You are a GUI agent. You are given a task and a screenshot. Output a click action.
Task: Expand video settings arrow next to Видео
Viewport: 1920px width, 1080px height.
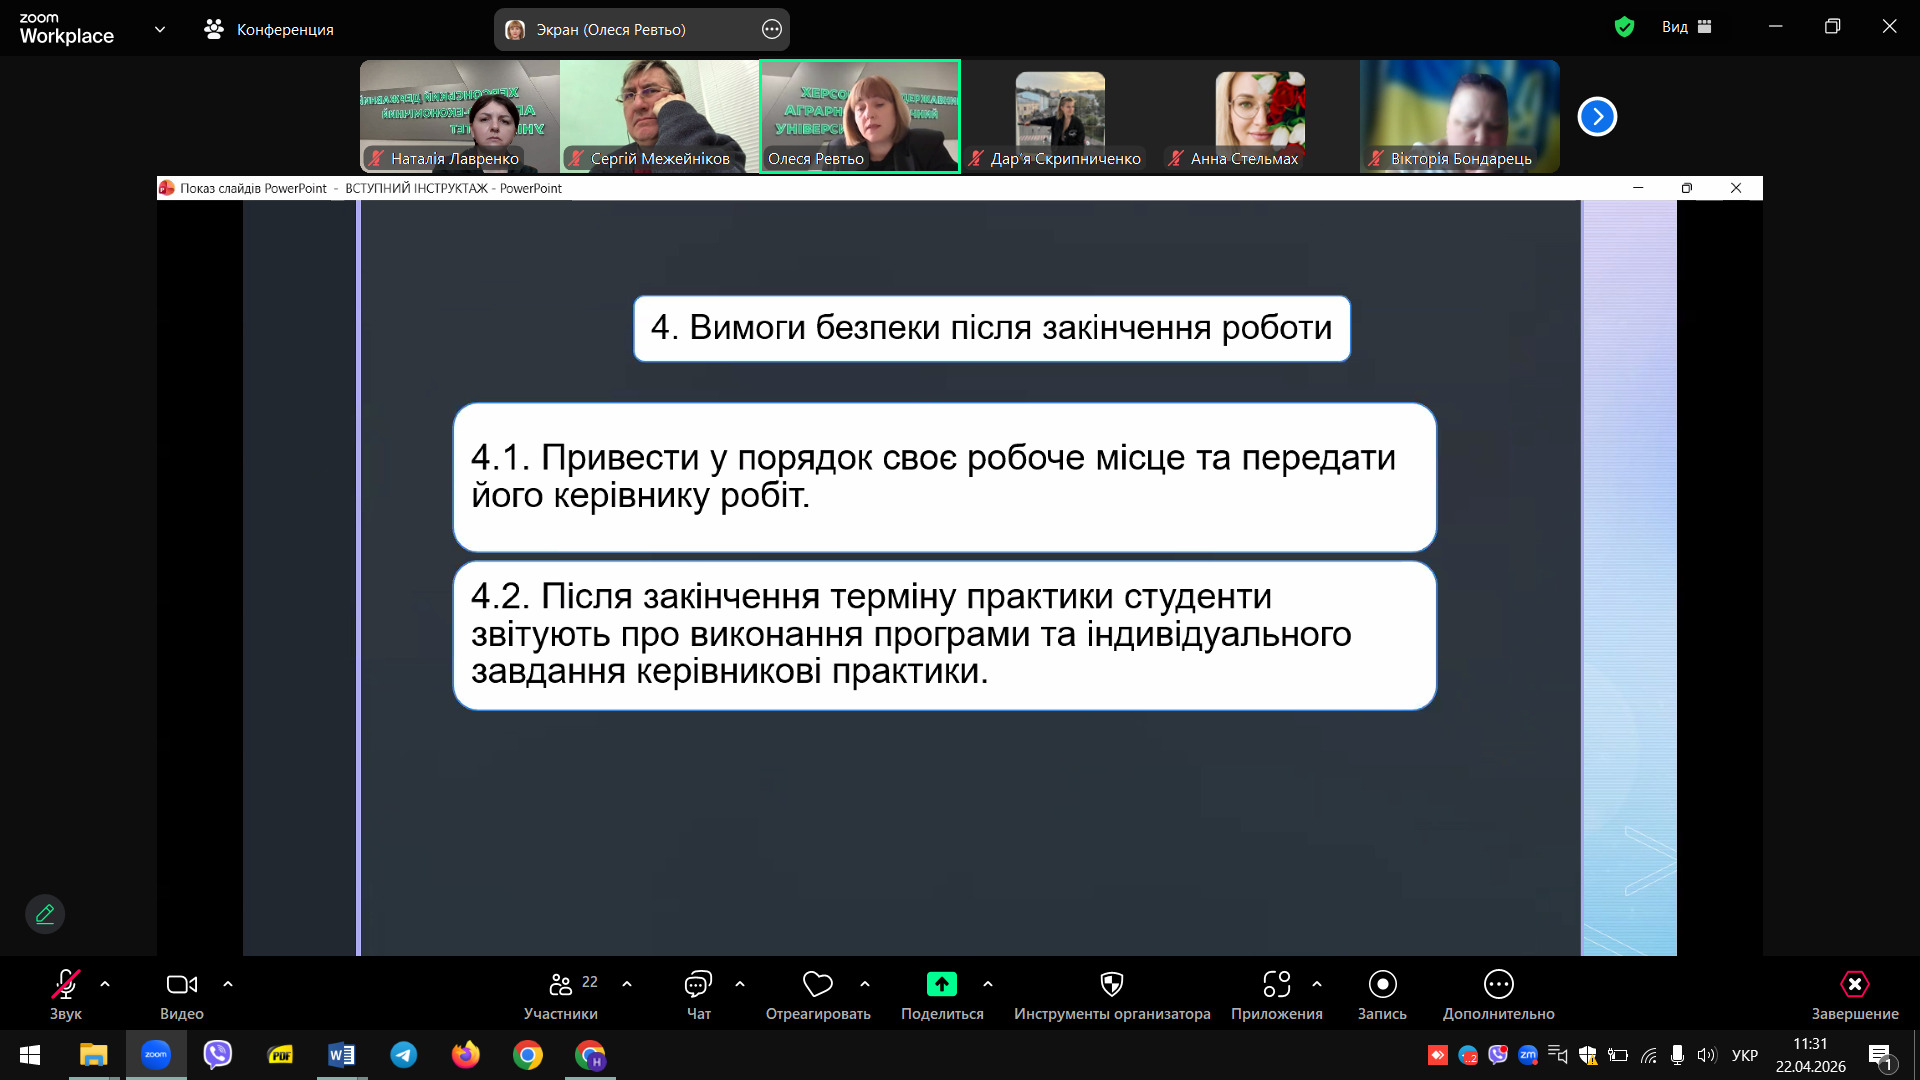[228, 985]
